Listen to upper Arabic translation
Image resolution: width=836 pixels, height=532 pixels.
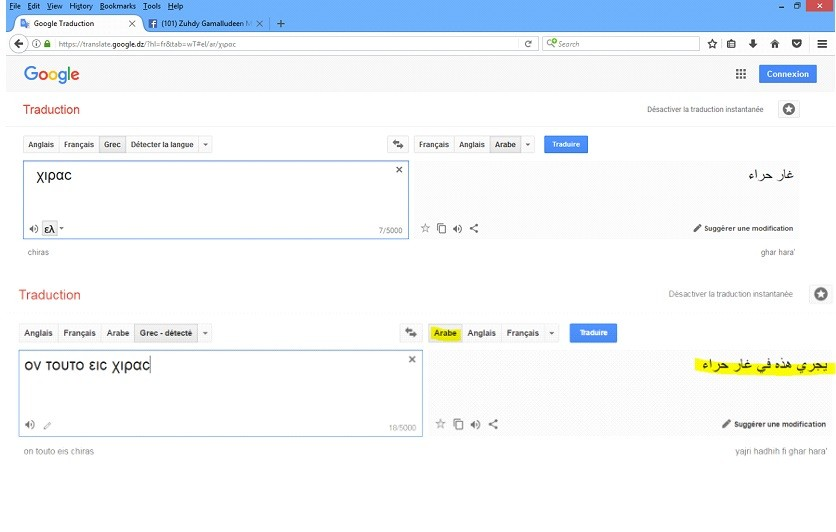pos(457,229)
